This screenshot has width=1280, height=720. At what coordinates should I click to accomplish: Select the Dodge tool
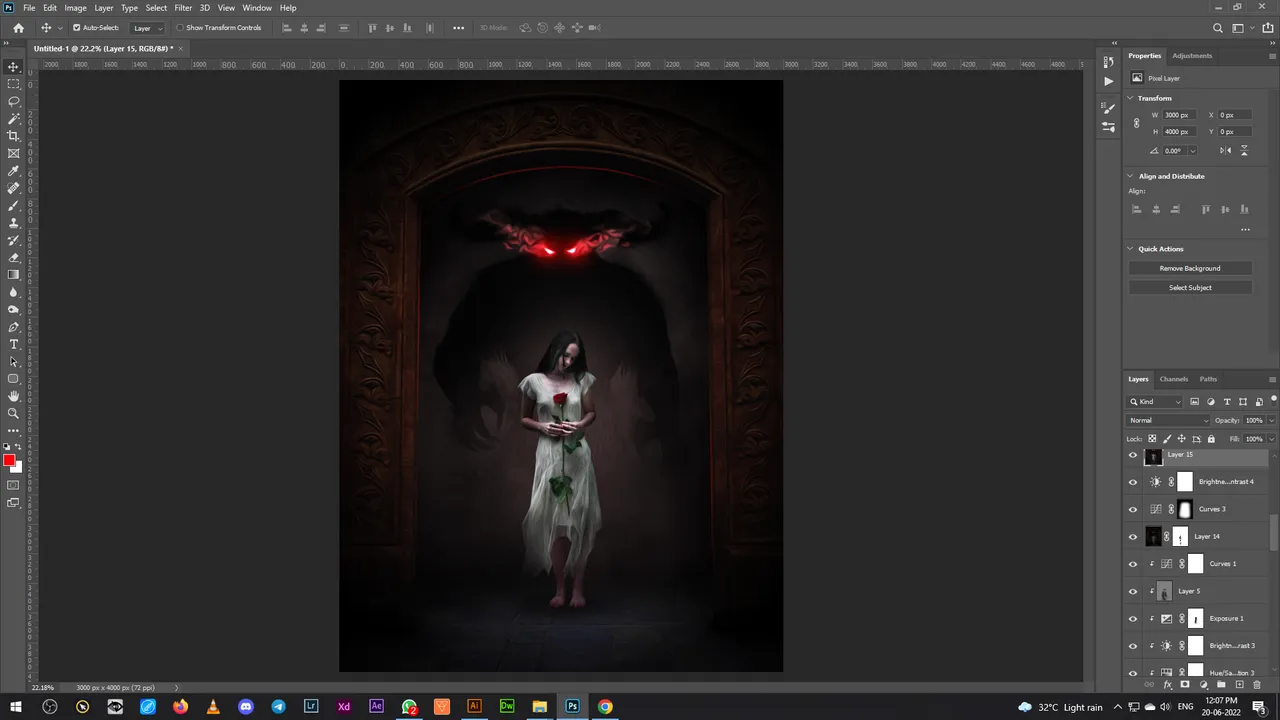click(14, 310)
